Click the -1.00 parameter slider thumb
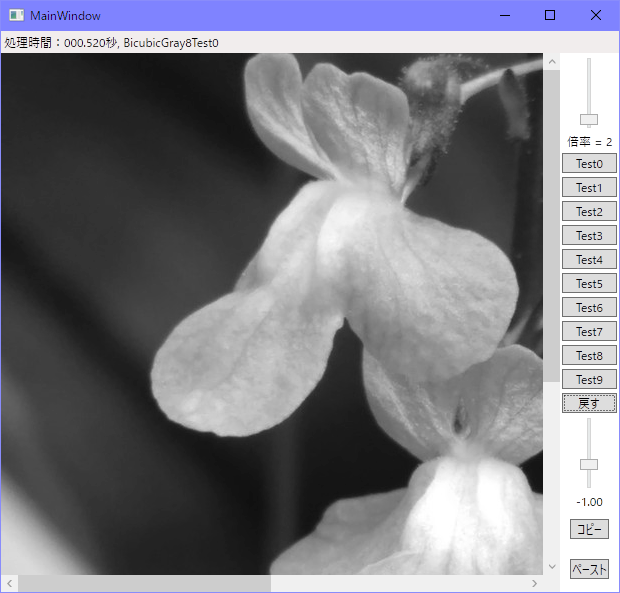The image size is (620, 593). 589,465
